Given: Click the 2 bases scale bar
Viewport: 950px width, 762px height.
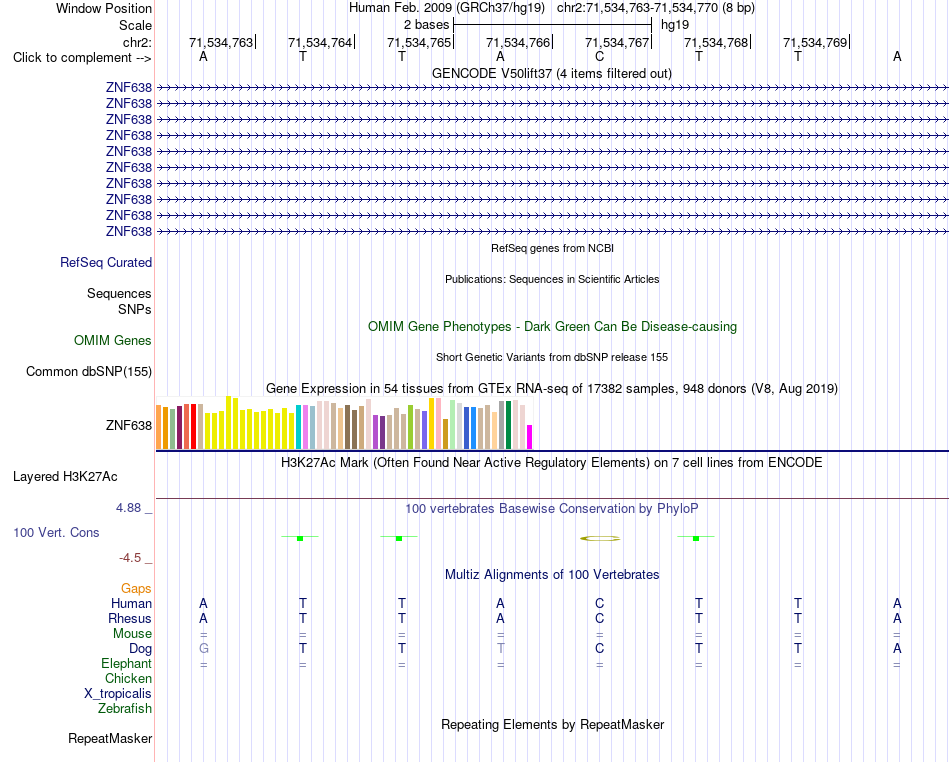Looking at the screenshot, I should [552, 25].
